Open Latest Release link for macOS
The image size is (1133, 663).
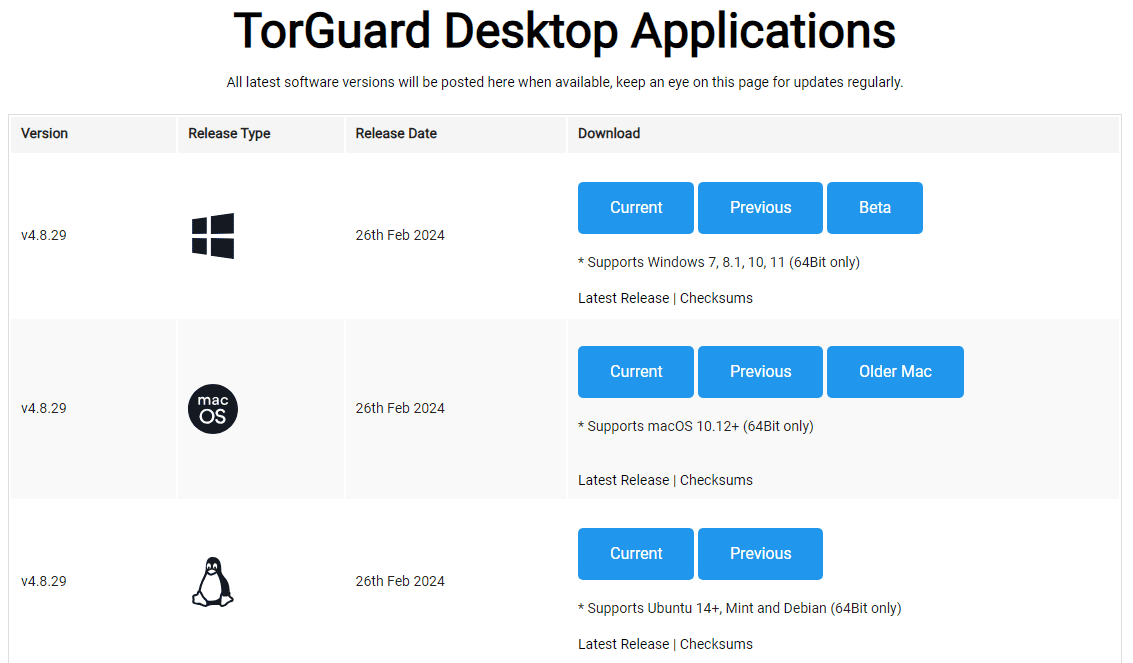click(623, 479)
